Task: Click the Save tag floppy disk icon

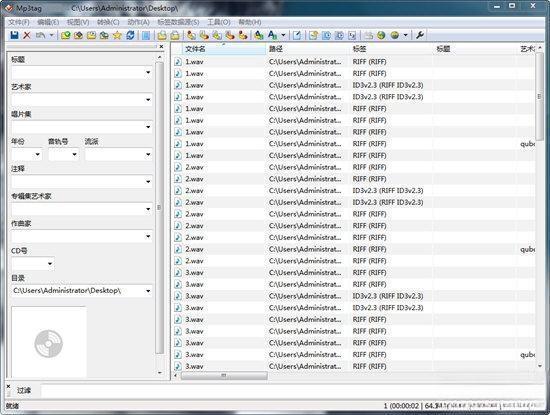Action: click(14, 35)
